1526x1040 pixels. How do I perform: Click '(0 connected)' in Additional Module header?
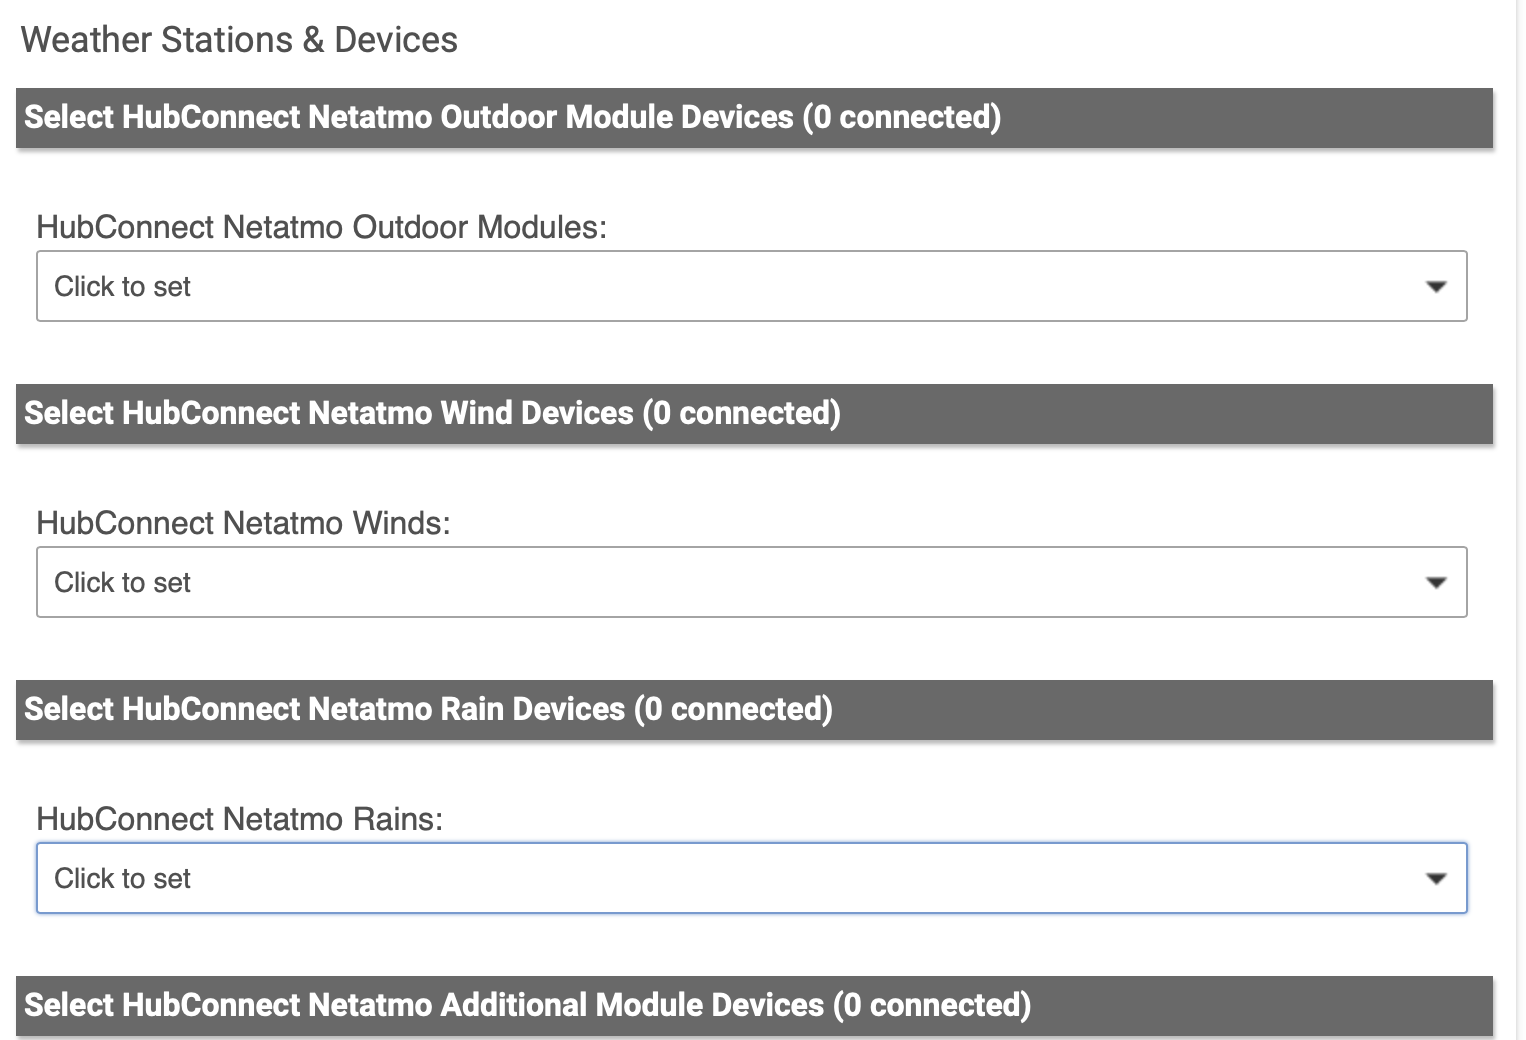click(932, 1005)
